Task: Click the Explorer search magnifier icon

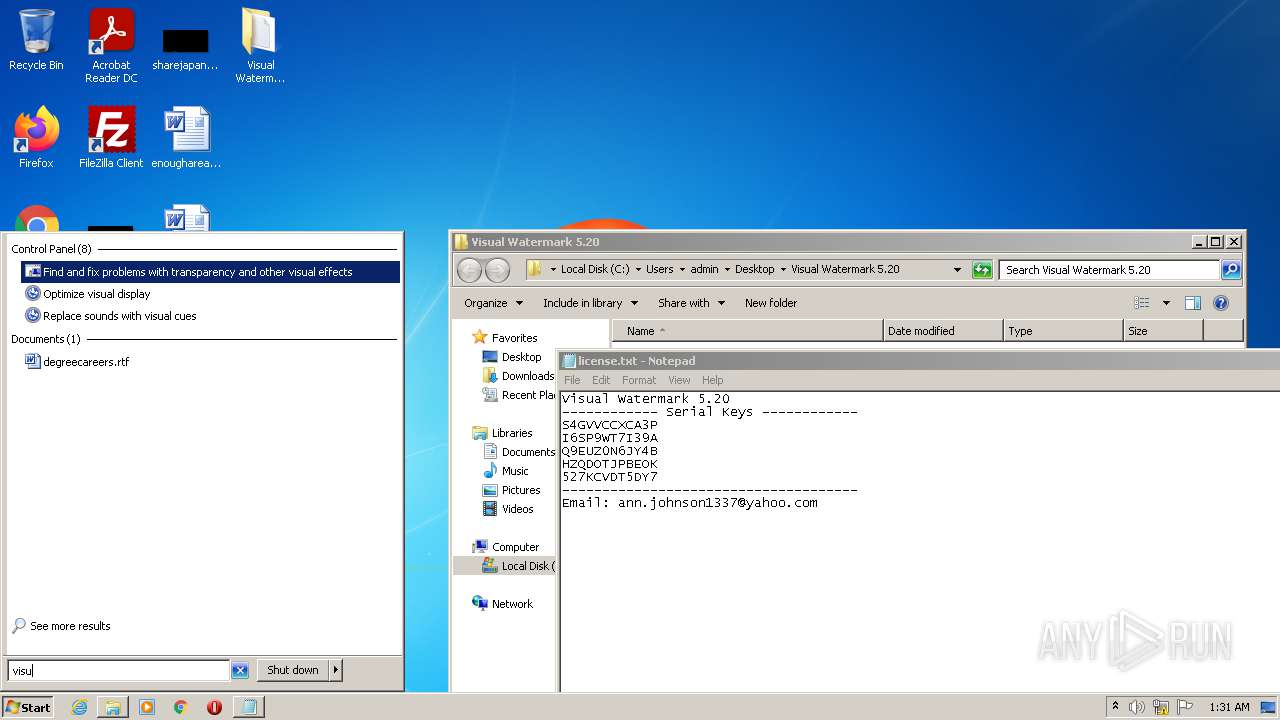Action: (1231, 270)
